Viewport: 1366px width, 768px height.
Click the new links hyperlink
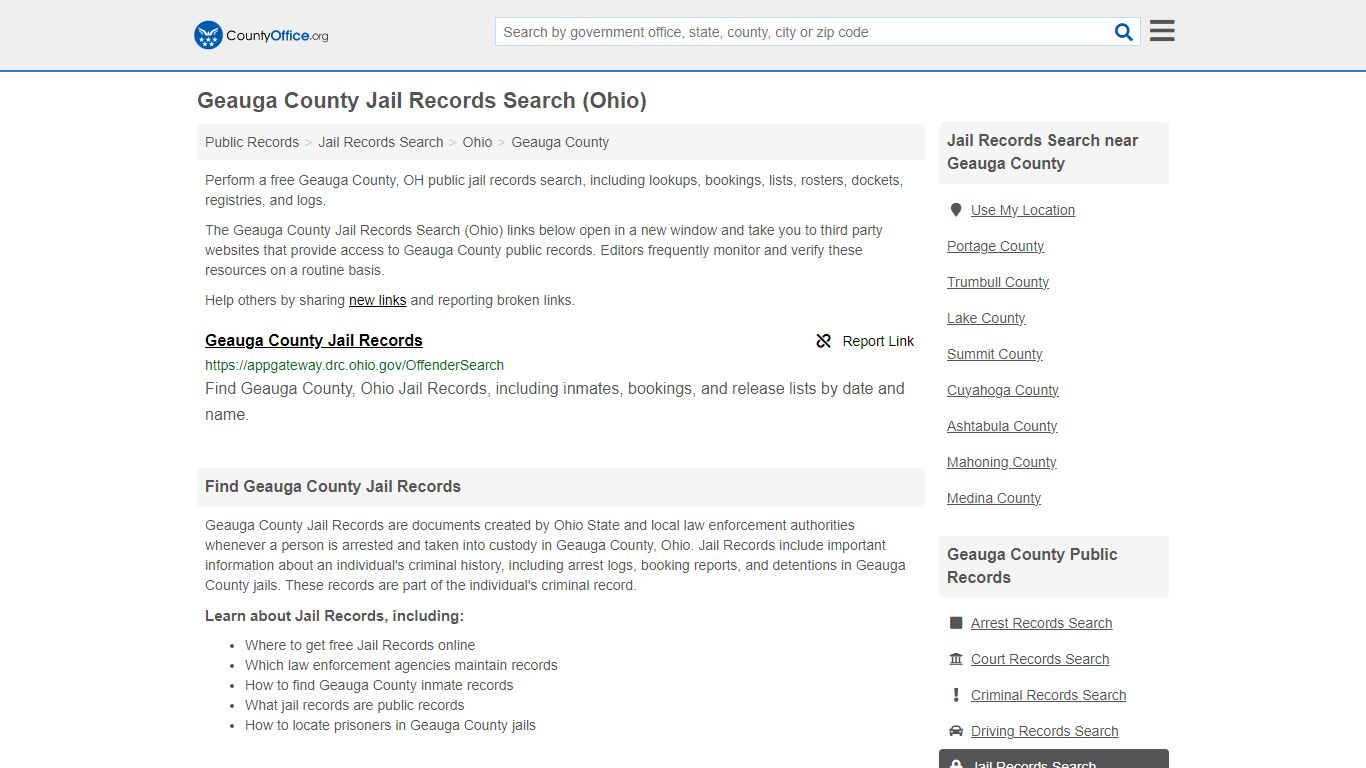tap(377, 300)
